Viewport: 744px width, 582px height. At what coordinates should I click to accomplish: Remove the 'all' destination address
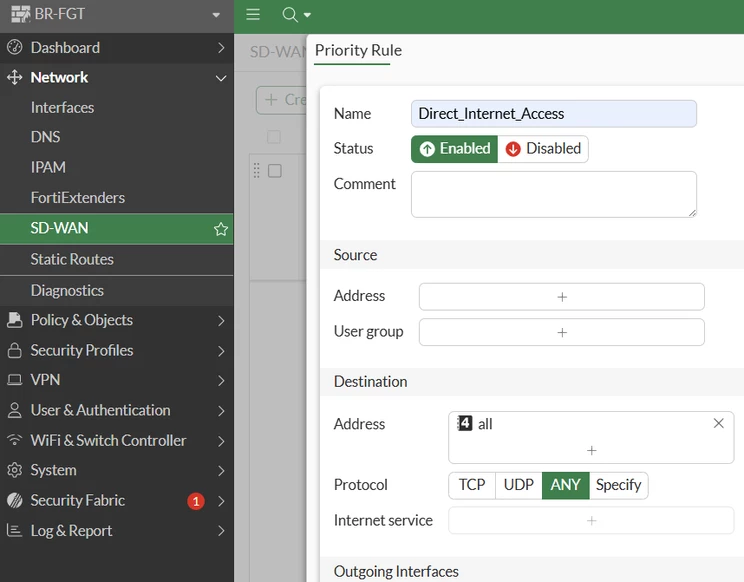[718, 423]
